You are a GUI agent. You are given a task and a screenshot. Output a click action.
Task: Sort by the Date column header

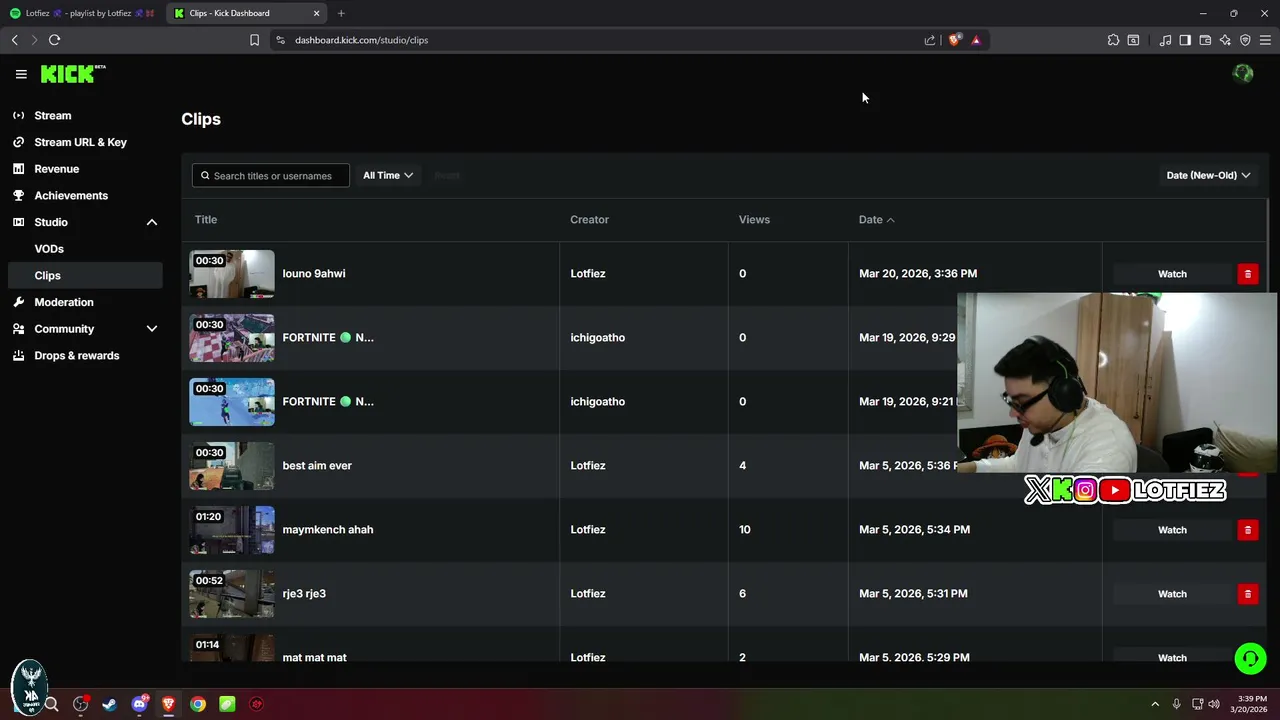pyautogui.click(x=876, y=220)
